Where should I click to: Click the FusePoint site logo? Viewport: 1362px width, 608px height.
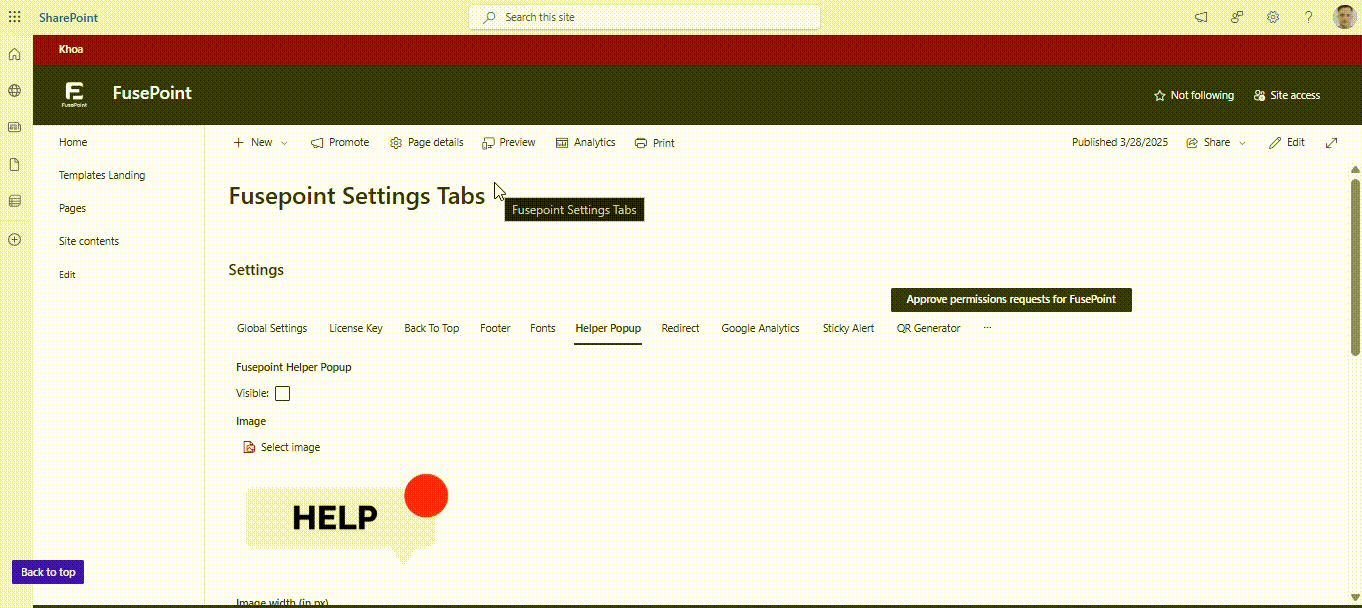(74, 94)
